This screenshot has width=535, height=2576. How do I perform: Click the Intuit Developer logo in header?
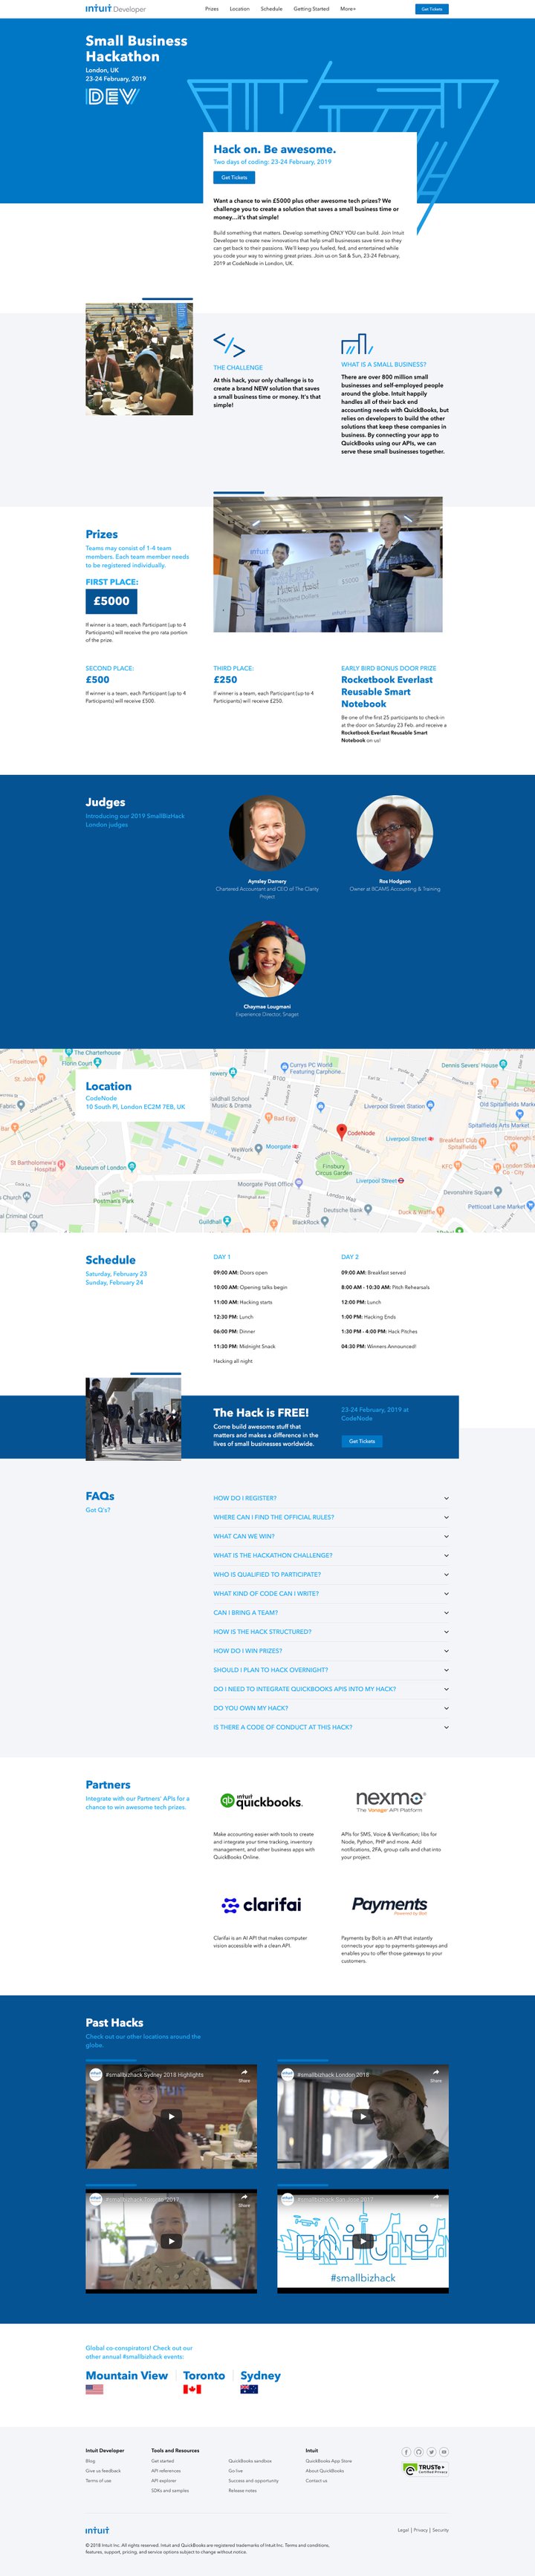(x=115, y=8)
